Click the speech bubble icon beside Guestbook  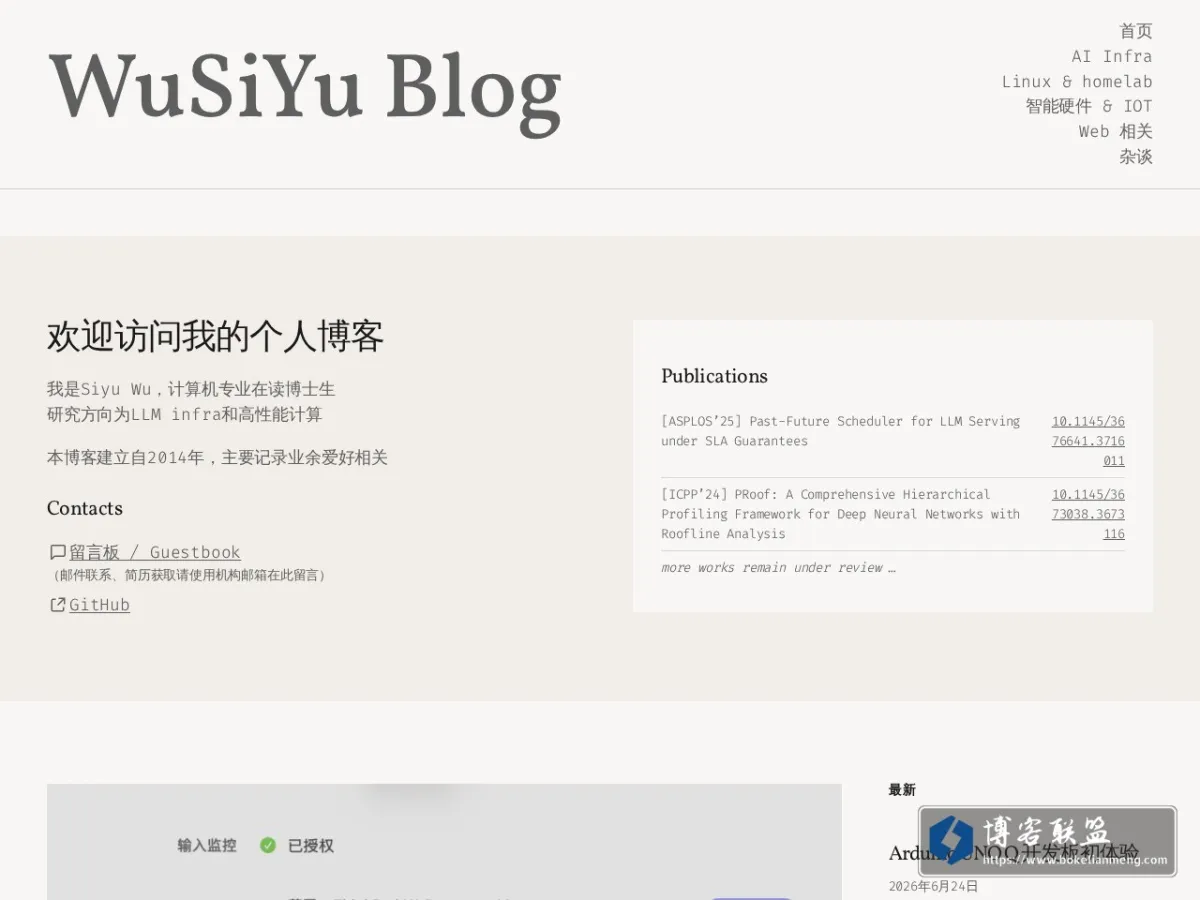pos(58,552)
